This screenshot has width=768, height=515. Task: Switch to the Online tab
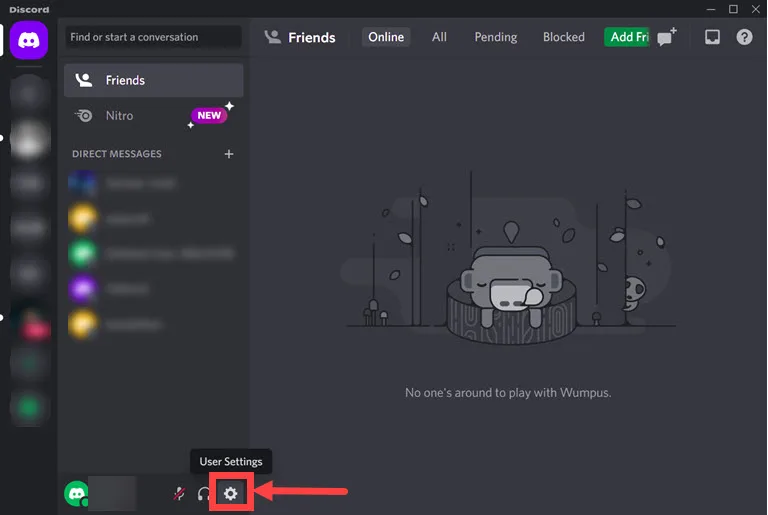click(386, 37)
